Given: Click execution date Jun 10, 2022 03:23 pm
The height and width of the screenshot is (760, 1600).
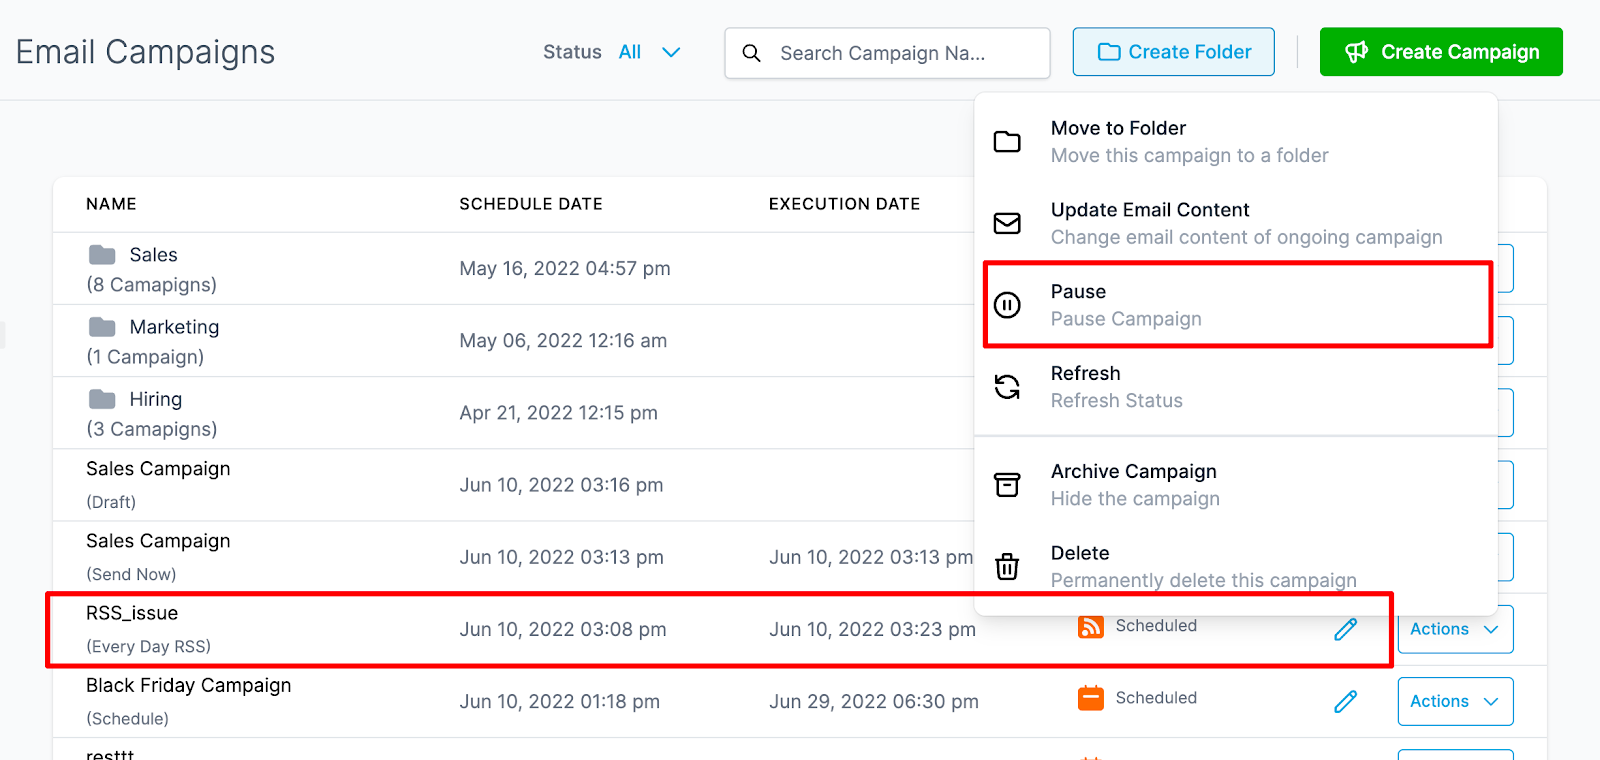Looking at the screenshot, I should [872, 629].
